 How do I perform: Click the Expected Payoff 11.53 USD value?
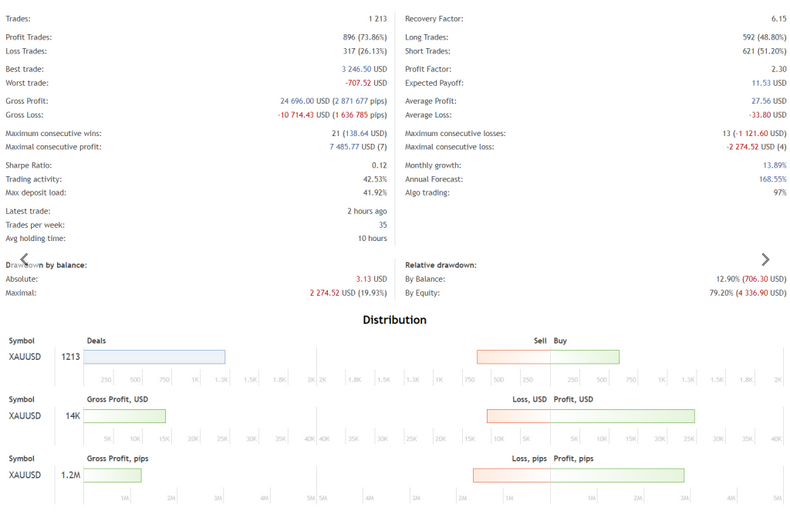point(769,83)
